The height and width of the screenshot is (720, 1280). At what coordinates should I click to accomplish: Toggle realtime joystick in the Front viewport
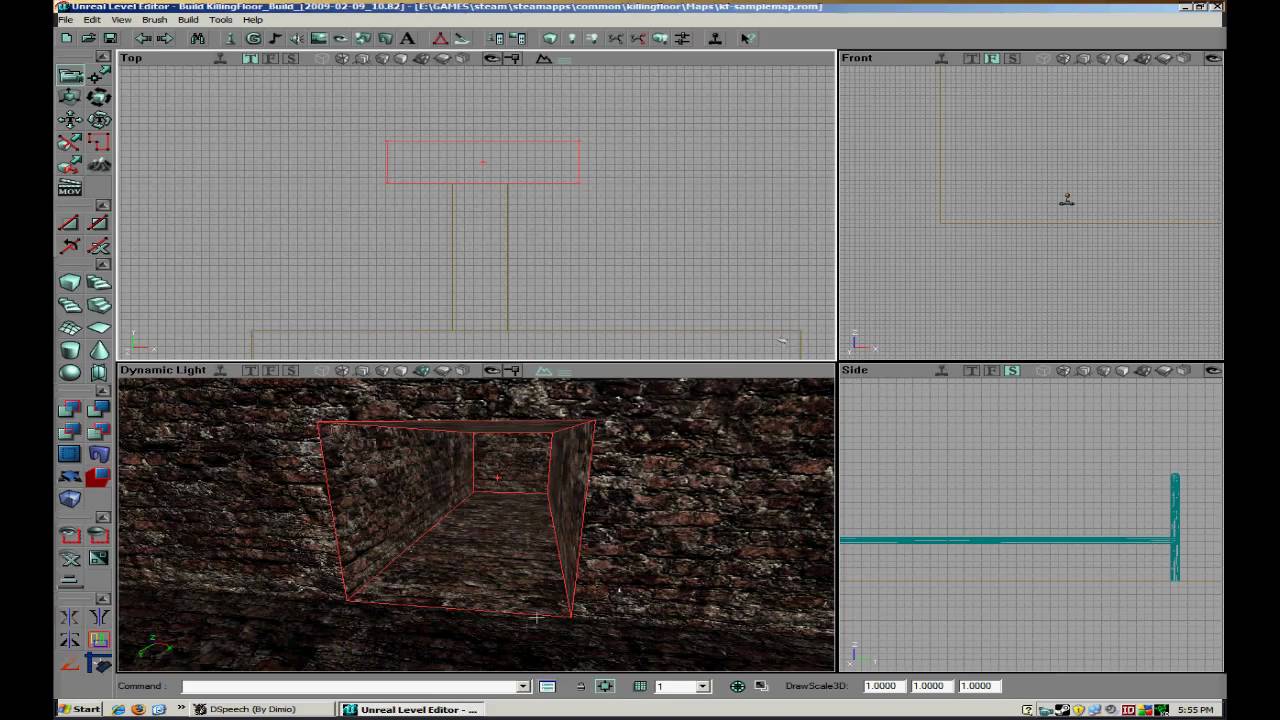click(941, 58)
